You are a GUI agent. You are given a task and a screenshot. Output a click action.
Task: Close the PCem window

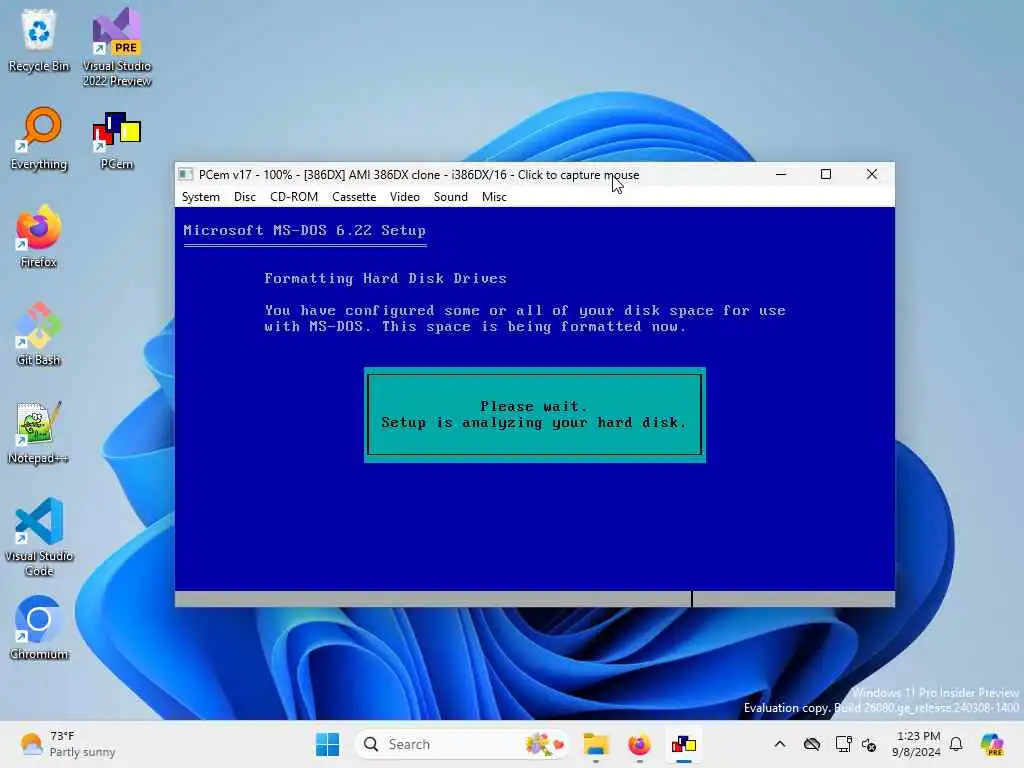click(872, 174)
